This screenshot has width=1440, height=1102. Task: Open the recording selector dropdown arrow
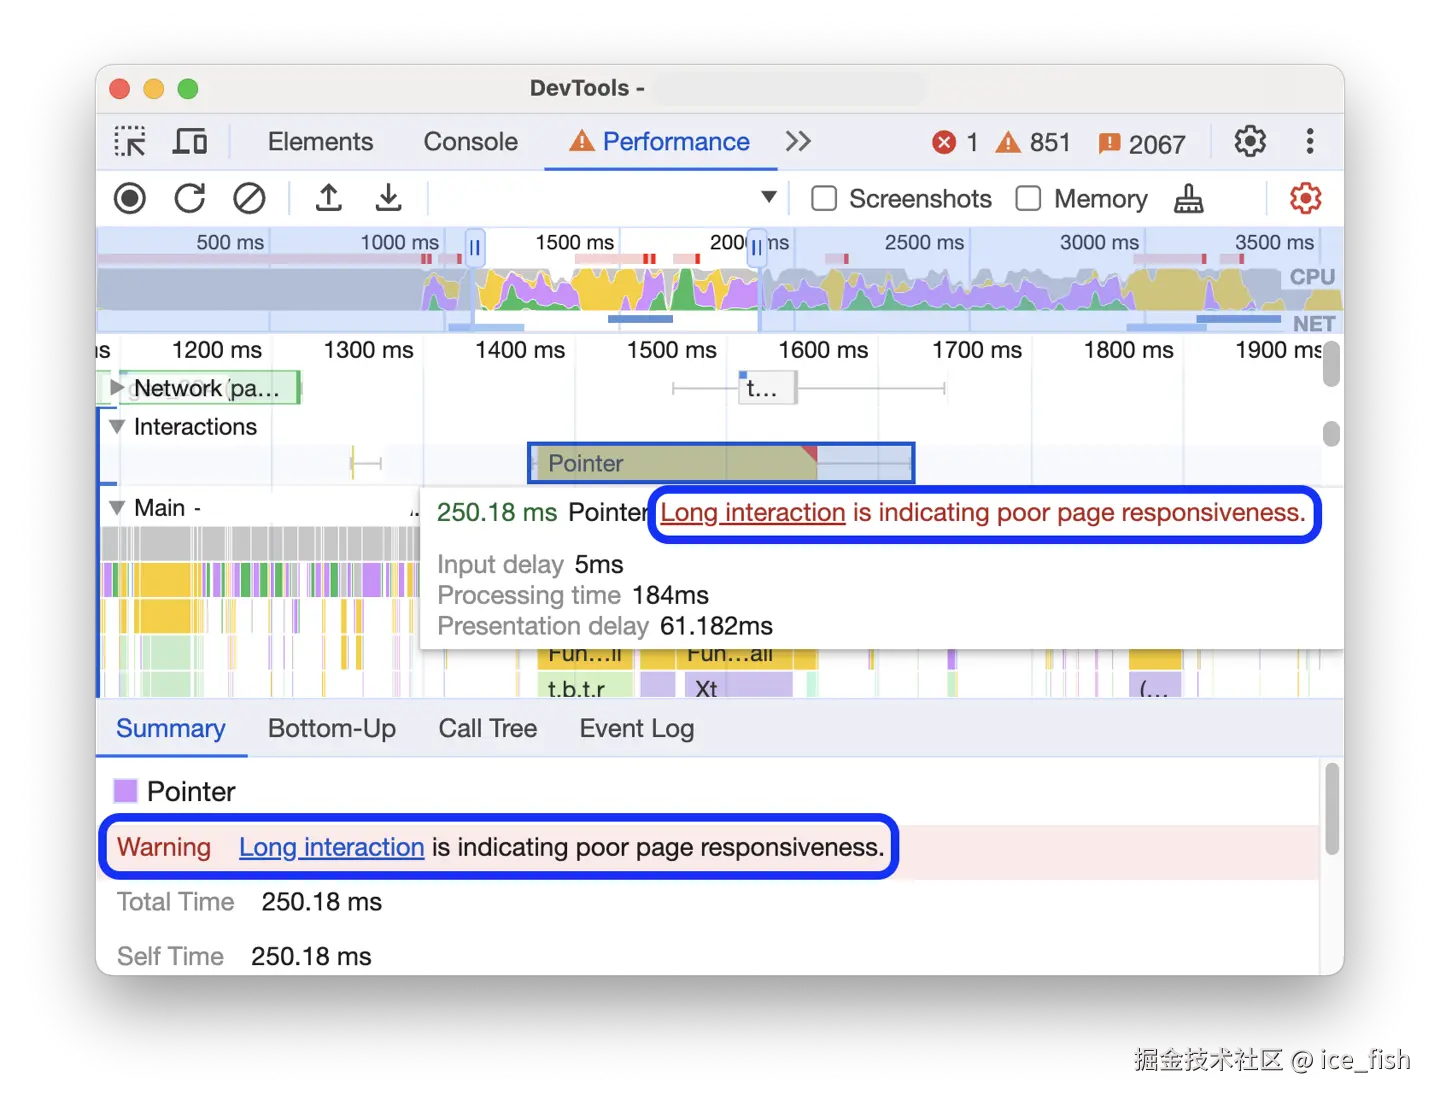pos(769,197)
